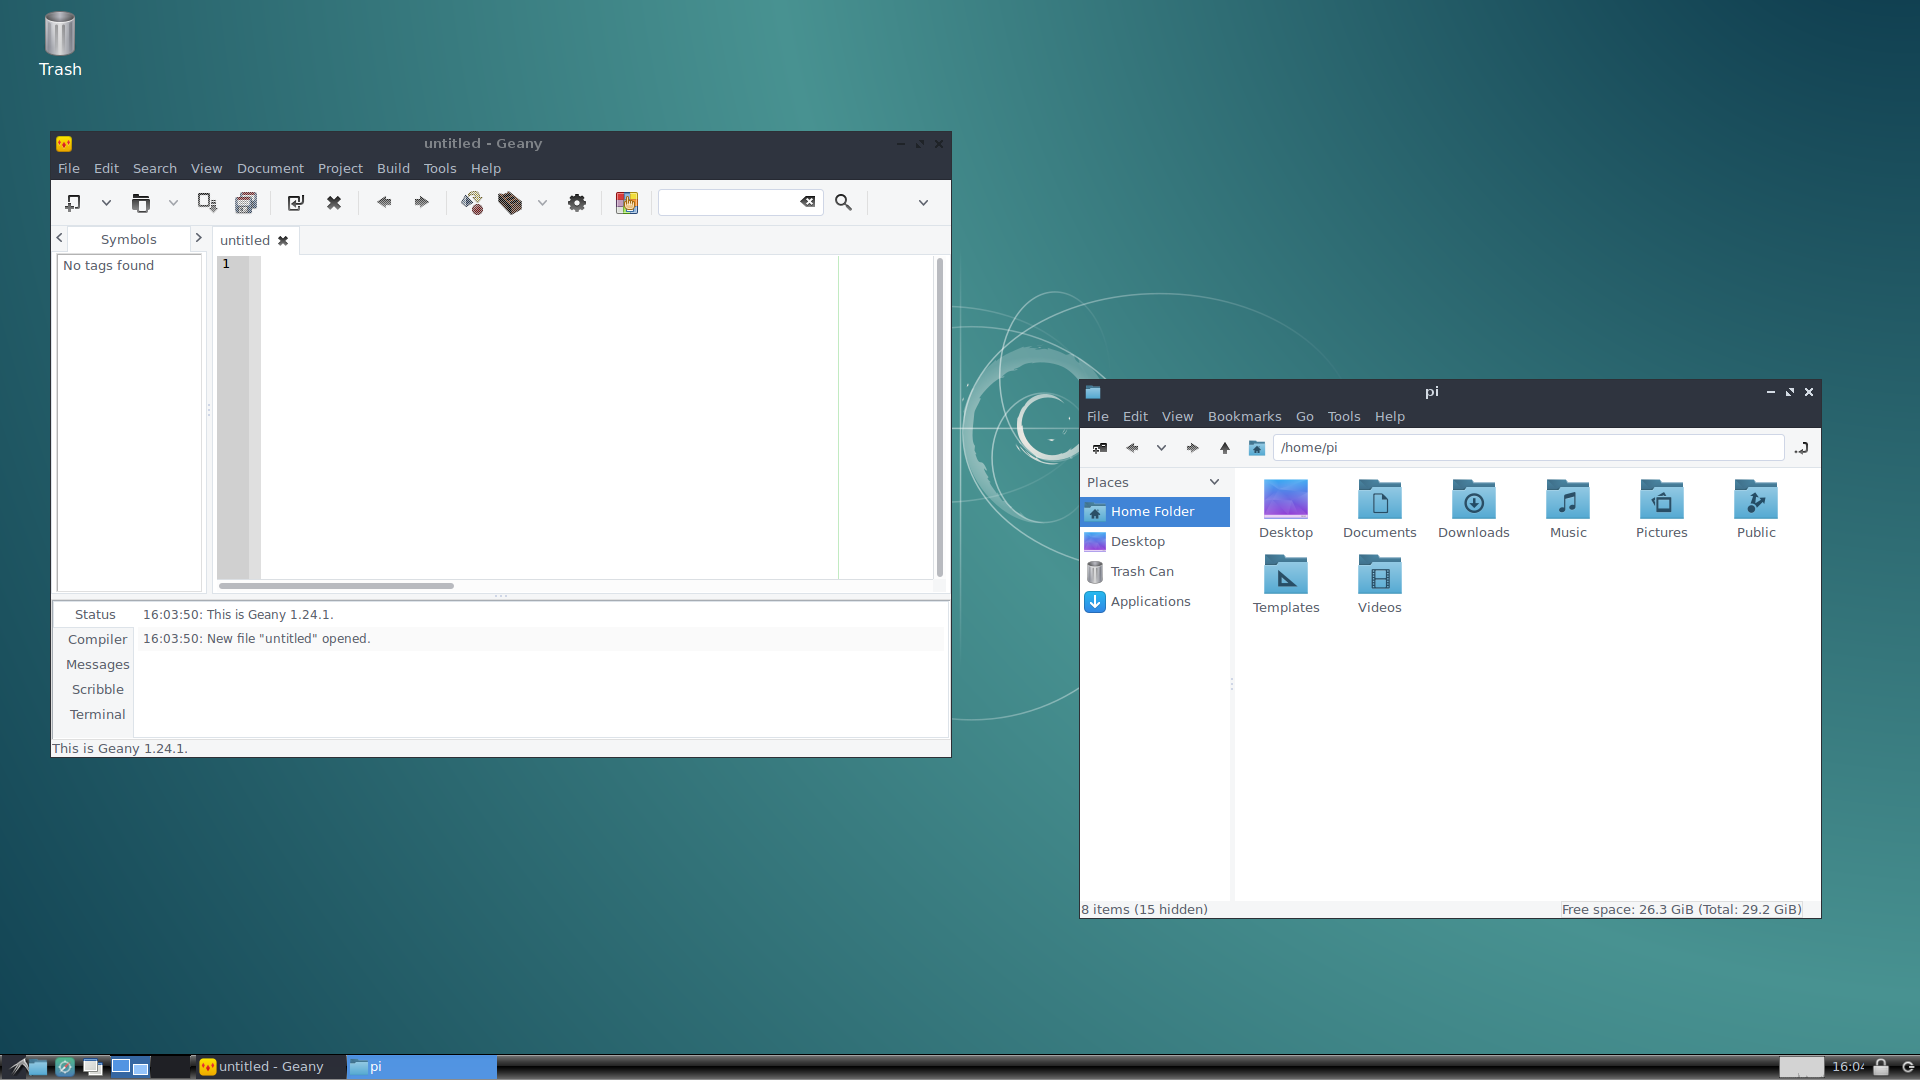Click the Geany editor horizontal scrollbar
This screenshot has width=1920, height=1080.
point(336,586)
